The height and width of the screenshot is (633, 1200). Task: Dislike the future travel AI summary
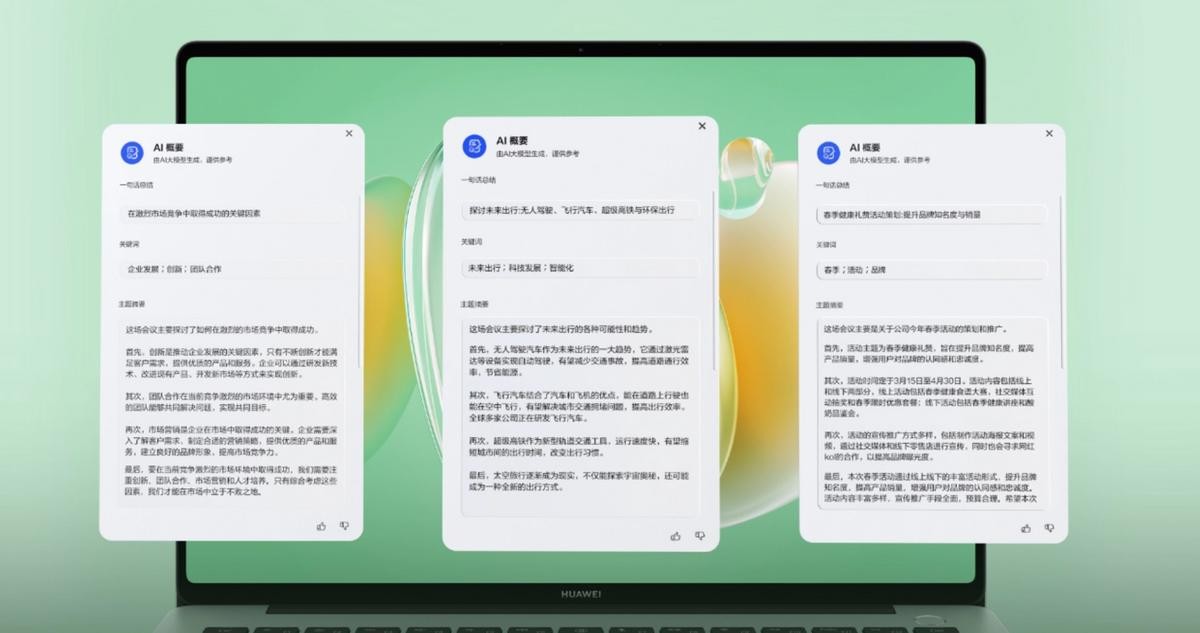point(700,536)
